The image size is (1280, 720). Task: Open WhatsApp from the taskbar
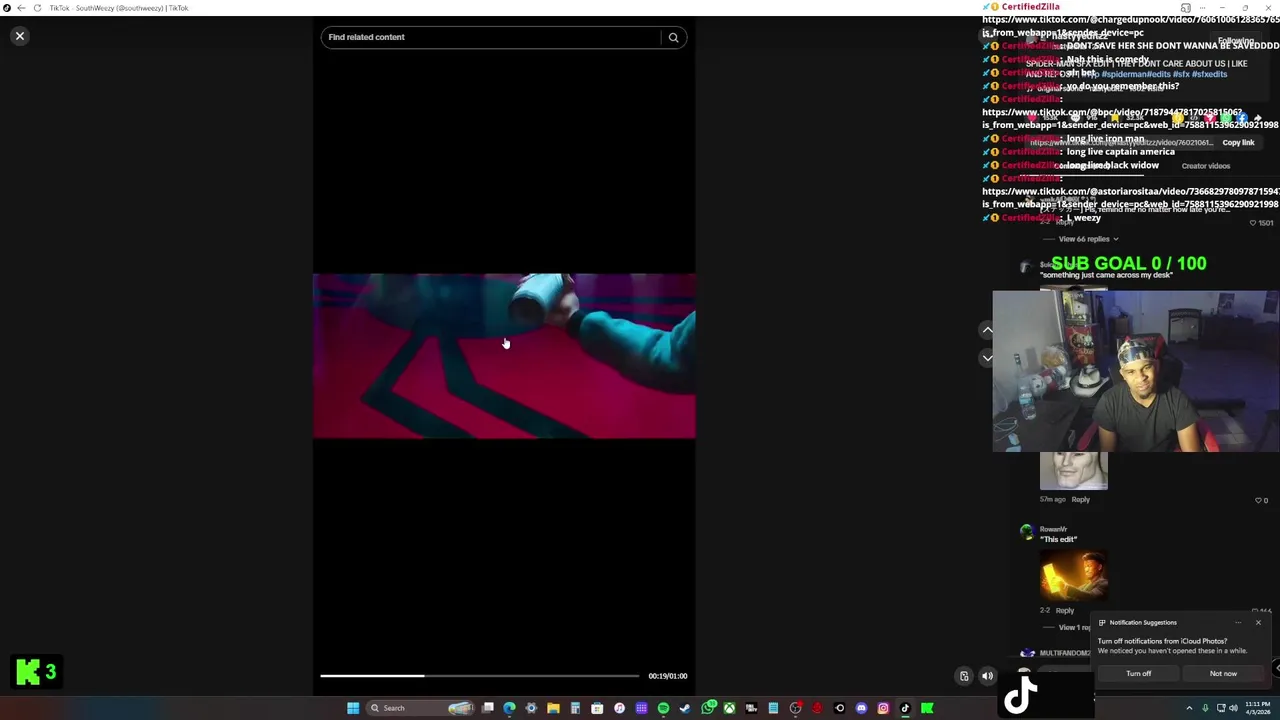[x=708, y=708]
